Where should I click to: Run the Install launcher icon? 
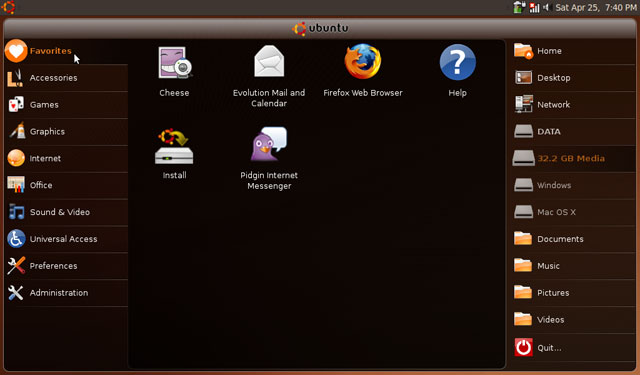[174, 147]
